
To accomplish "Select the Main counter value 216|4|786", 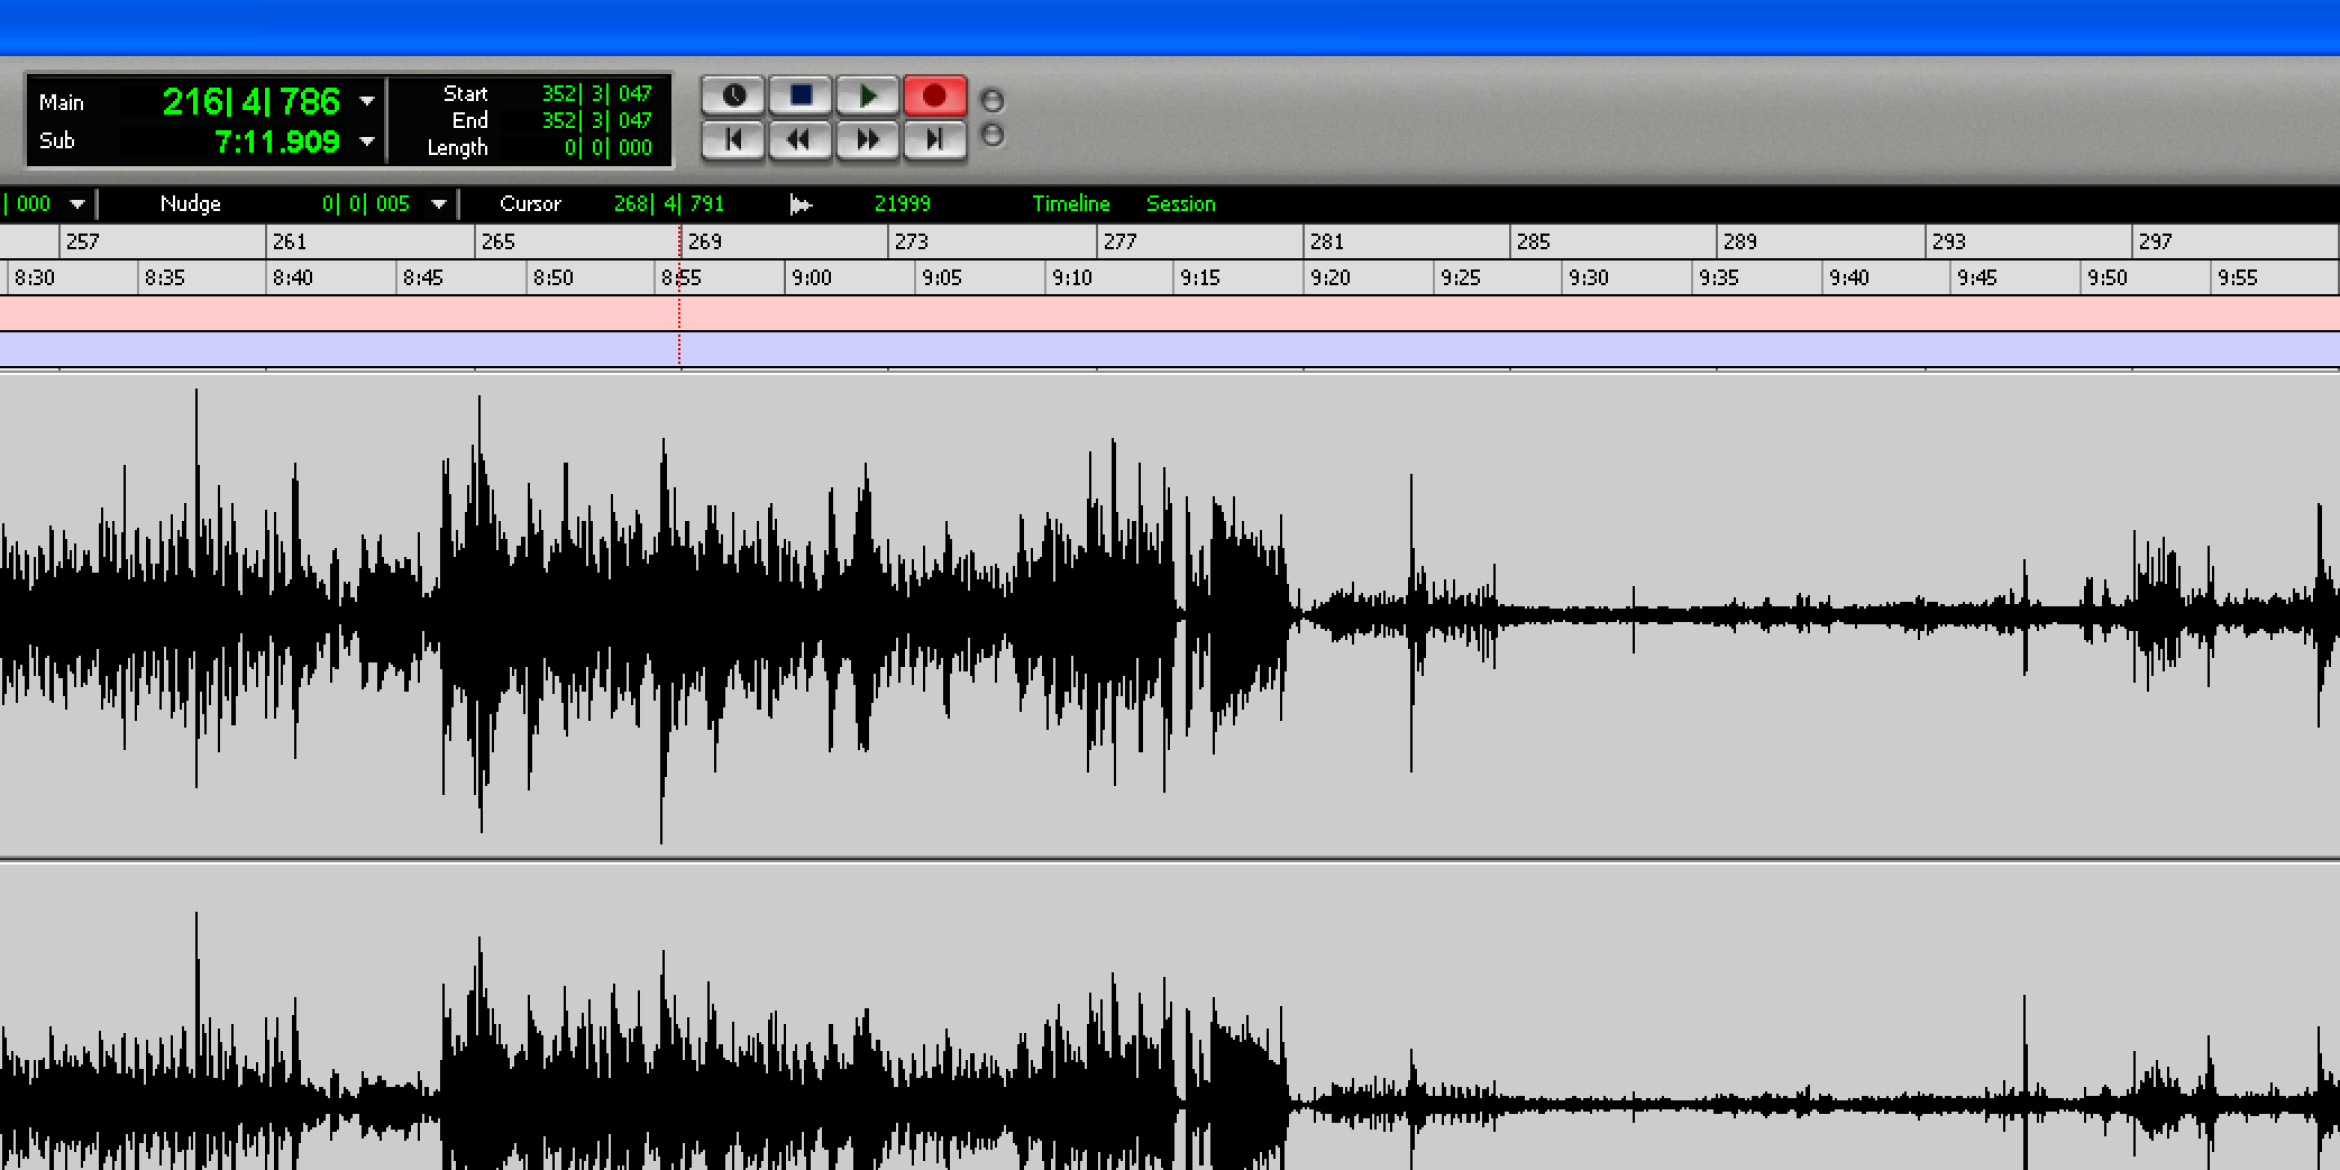I will tap(251, 102).
